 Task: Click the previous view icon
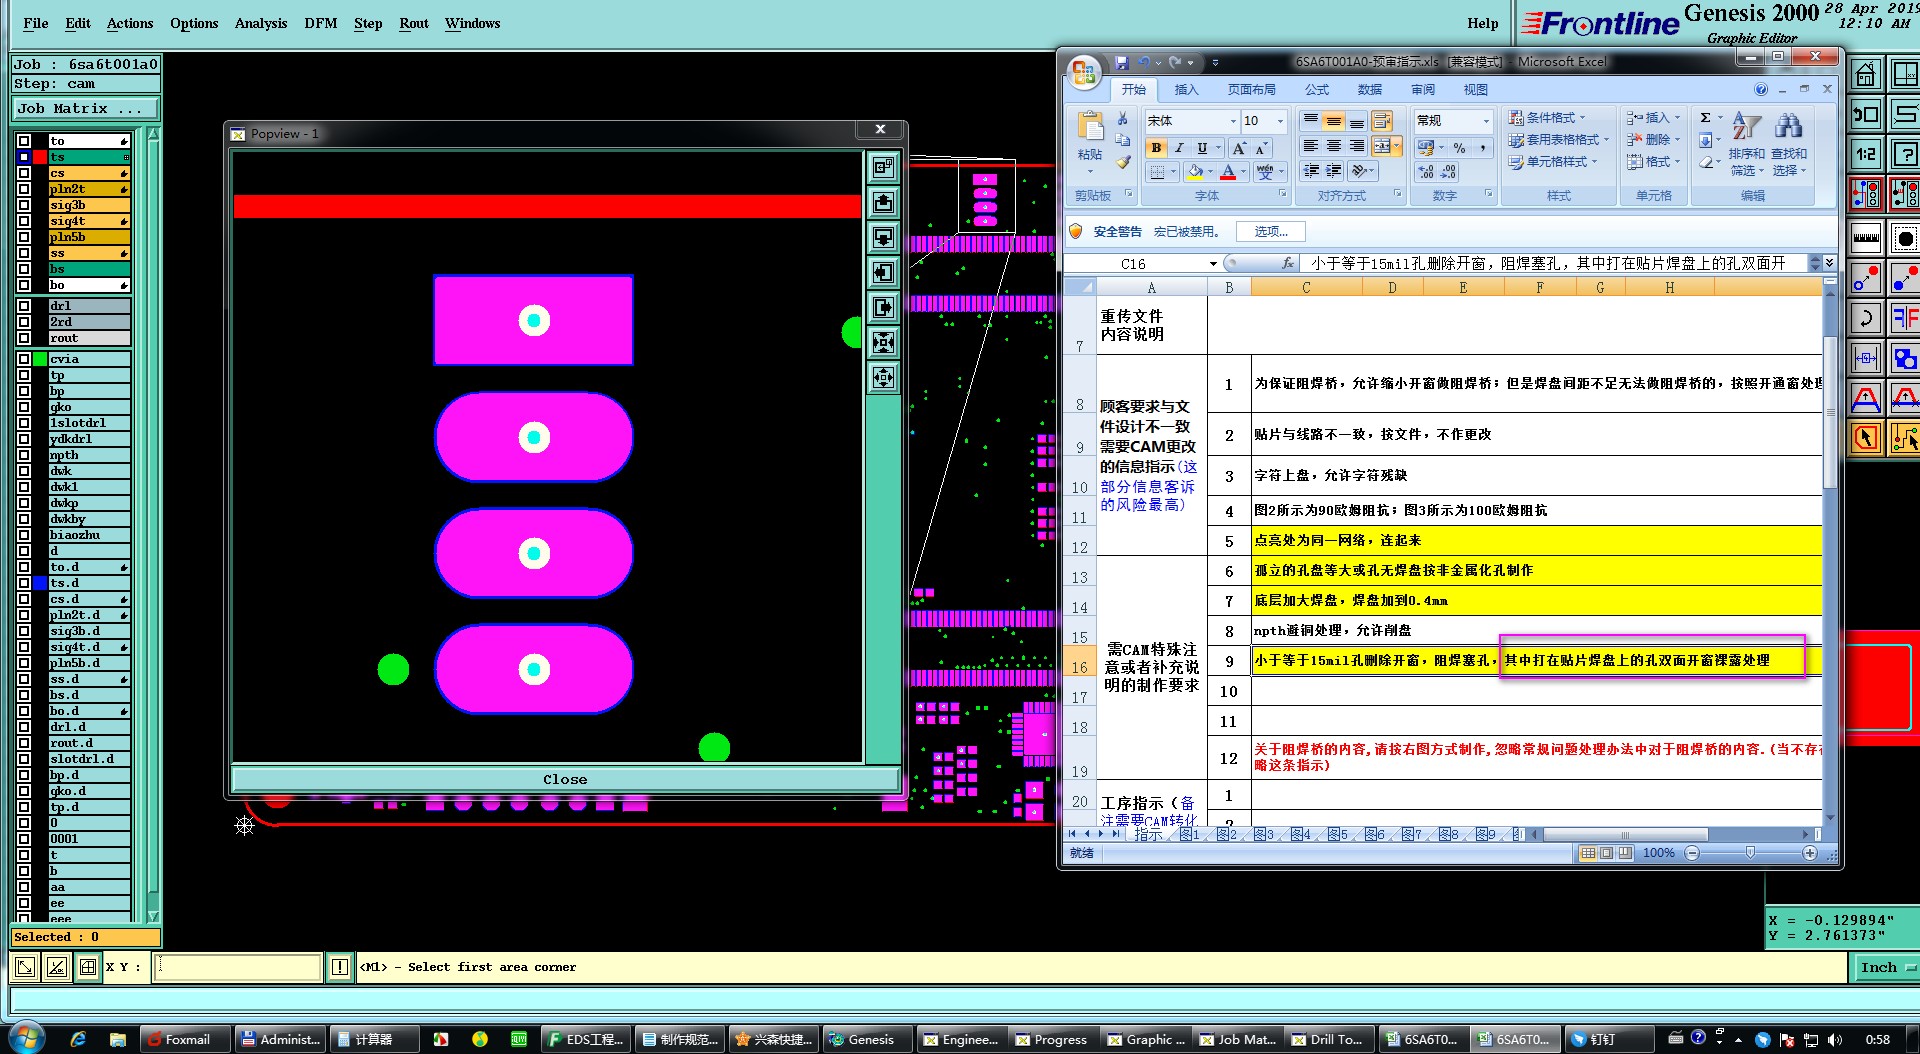(x=1865, y=114)
